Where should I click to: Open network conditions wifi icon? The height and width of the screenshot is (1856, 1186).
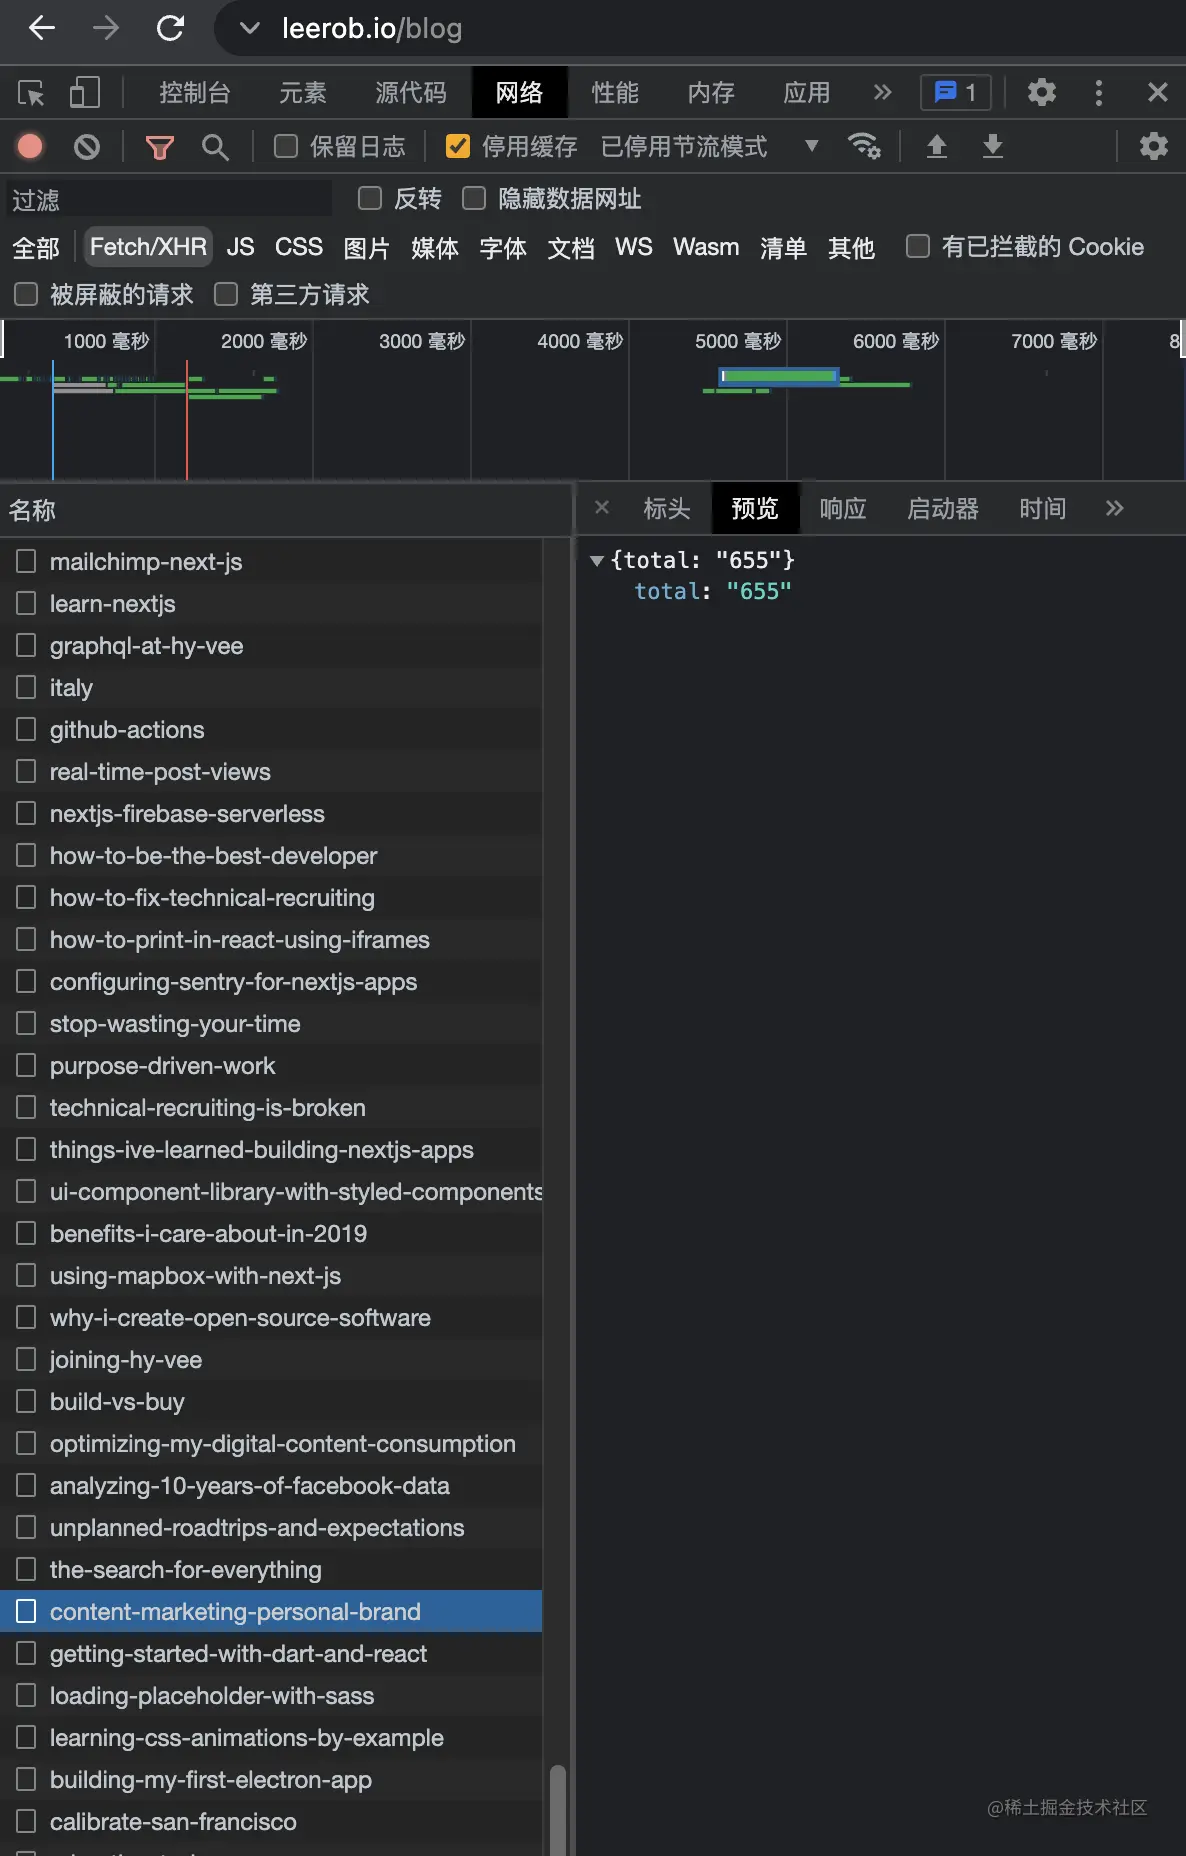(x=864, y=146)
